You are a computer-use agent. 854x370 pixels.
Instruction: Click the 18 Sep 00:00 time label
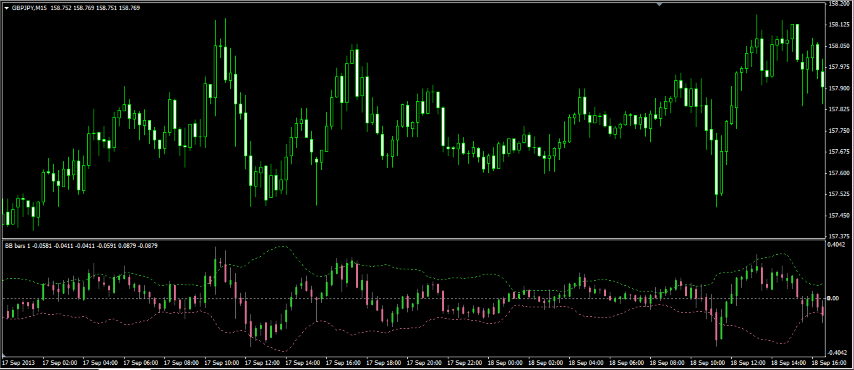[504, 362]
